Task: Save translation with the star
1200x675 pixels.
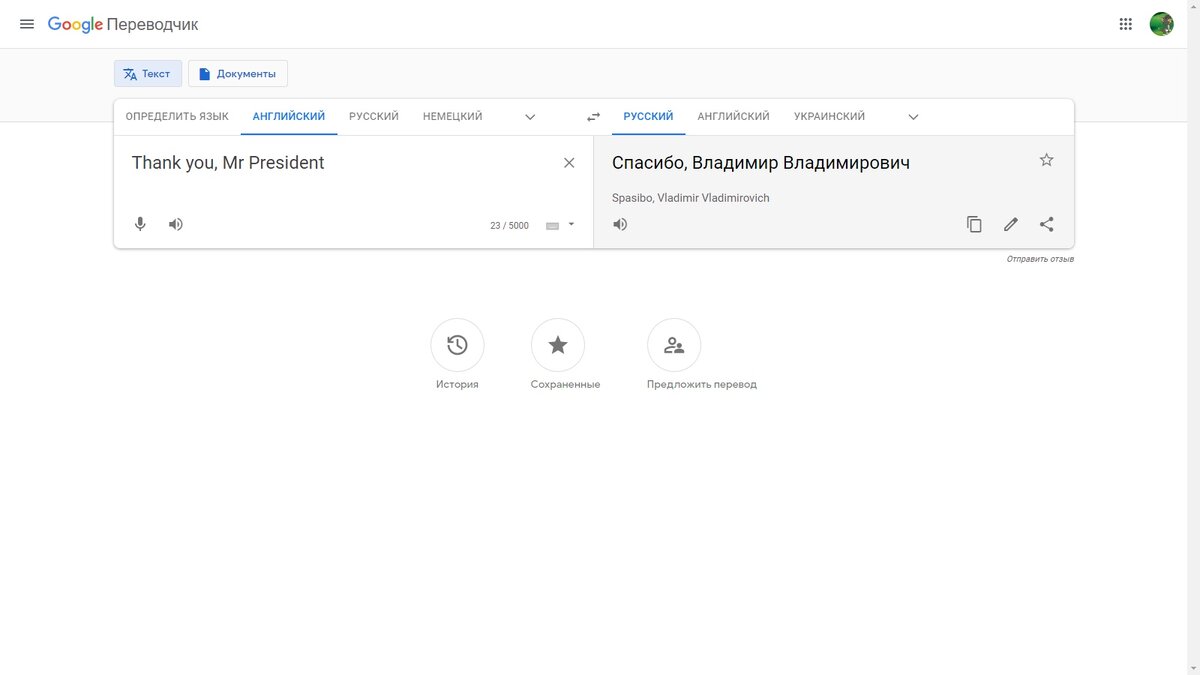Action: (x=1046, y=160)
